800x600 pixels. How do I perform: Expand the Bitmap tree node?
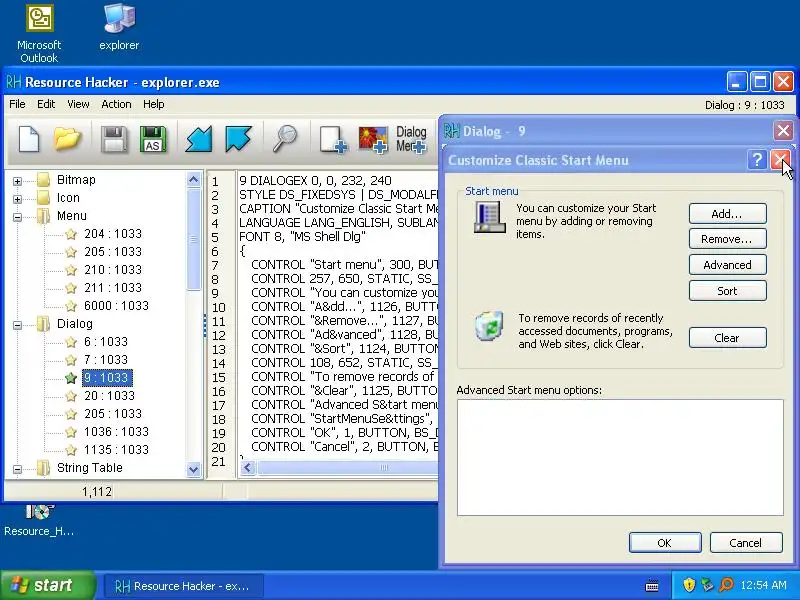pos(17,181)
